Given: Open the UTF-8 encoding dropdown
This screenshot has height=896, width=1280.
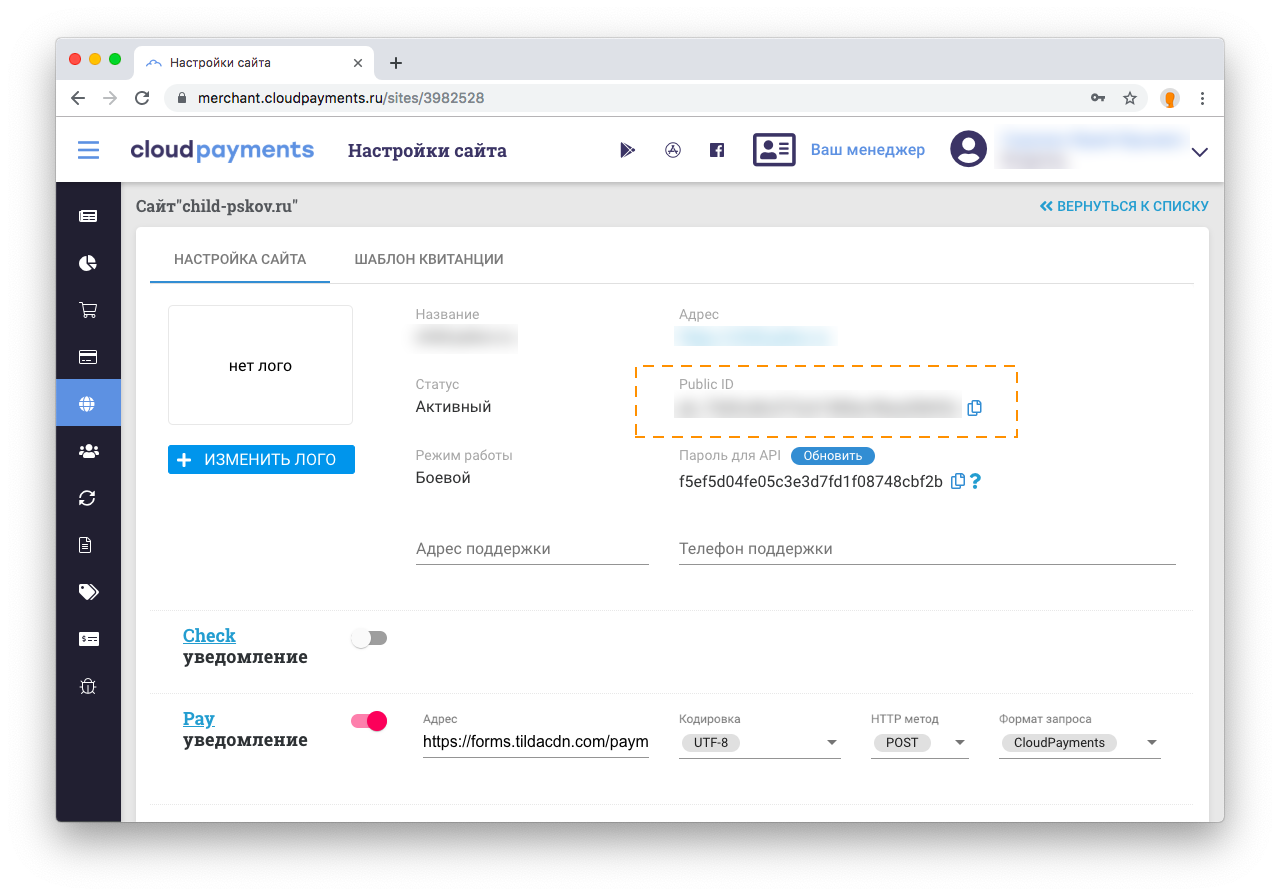Looking at the screenshot, I should 760,743.
